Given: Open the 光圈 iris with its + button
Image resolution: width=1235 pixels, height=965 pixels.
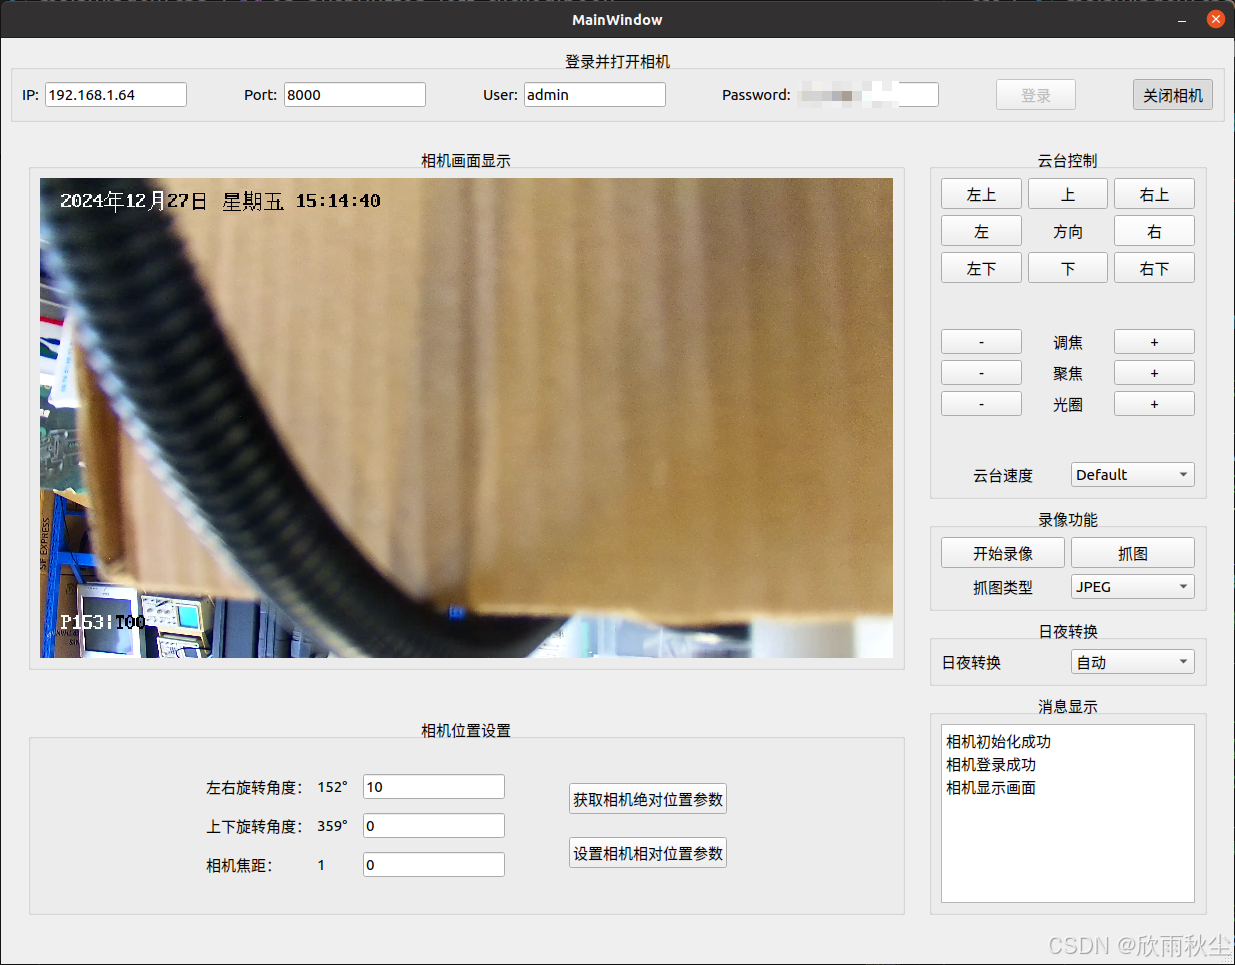Looking at the screenshot, I should coord(1154,403).
